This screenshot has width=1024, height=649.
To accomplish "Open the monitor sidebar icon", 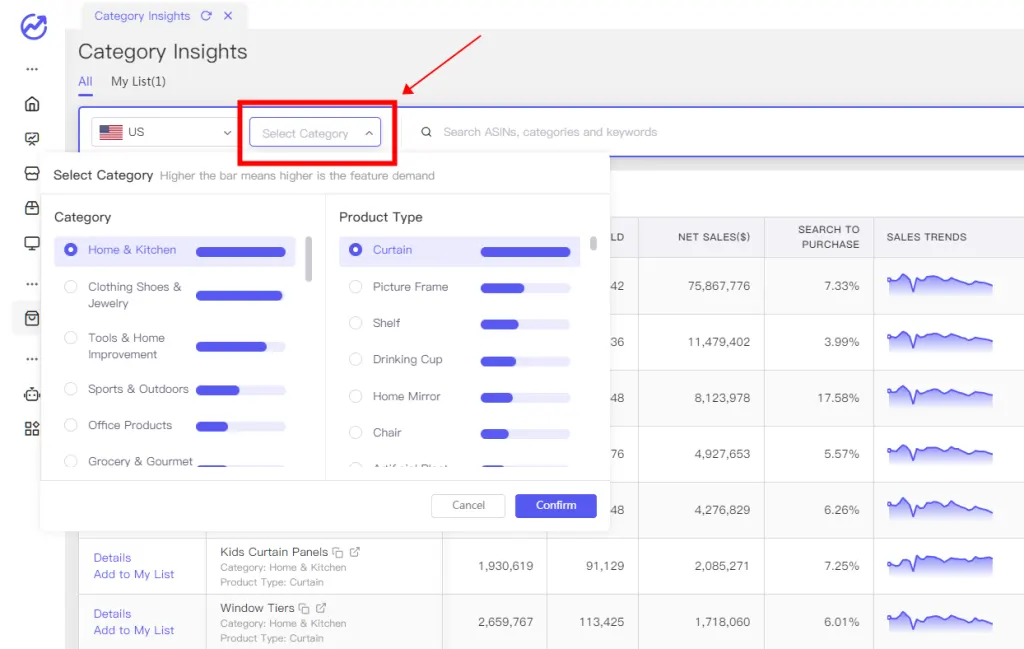I will coord(32,243).
